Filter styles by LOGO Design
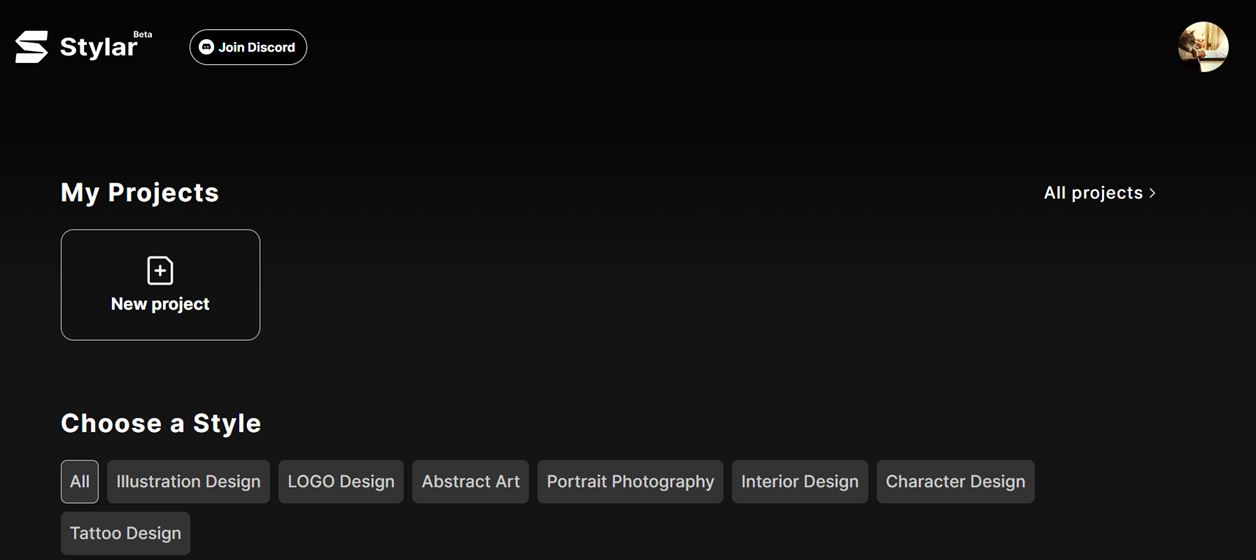Viewport: 1256px width, 560px height. (x=341, y=481)
